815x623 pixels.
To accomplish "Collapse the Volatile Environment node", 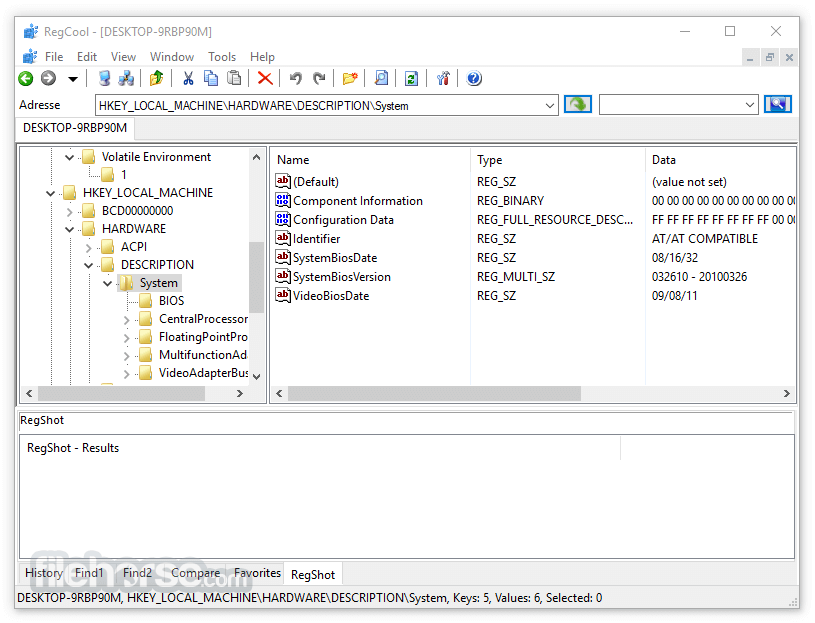I will 69,157.
